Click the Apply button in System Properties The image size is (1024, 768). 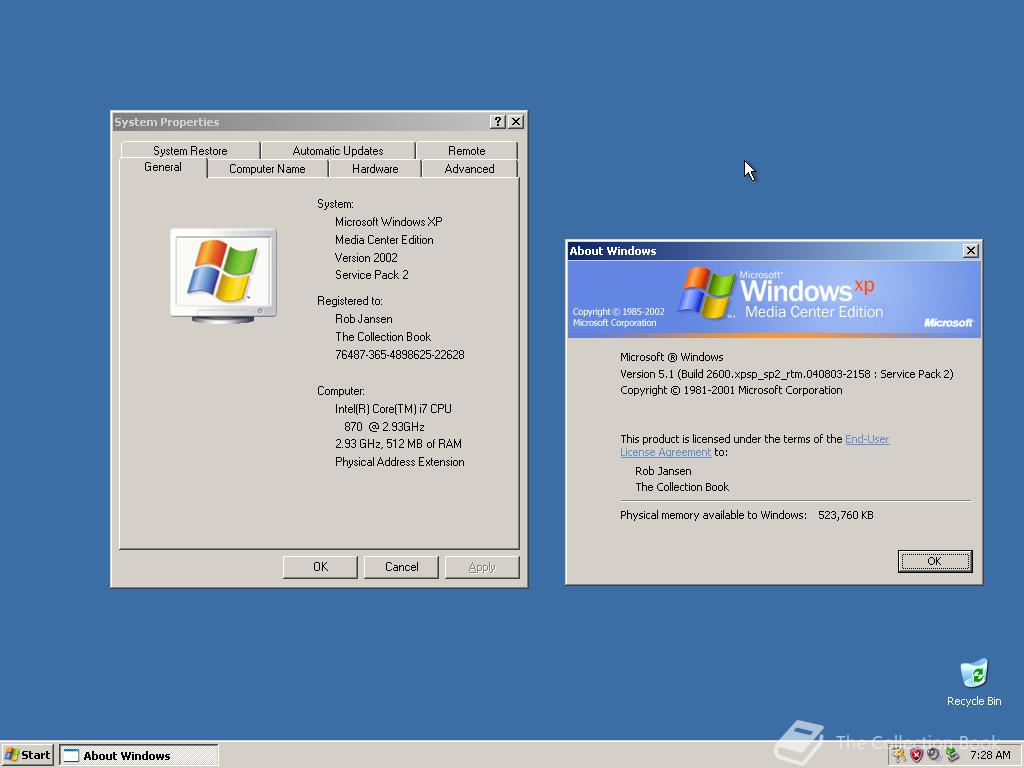pyautogui.click(x=482, y=567)
